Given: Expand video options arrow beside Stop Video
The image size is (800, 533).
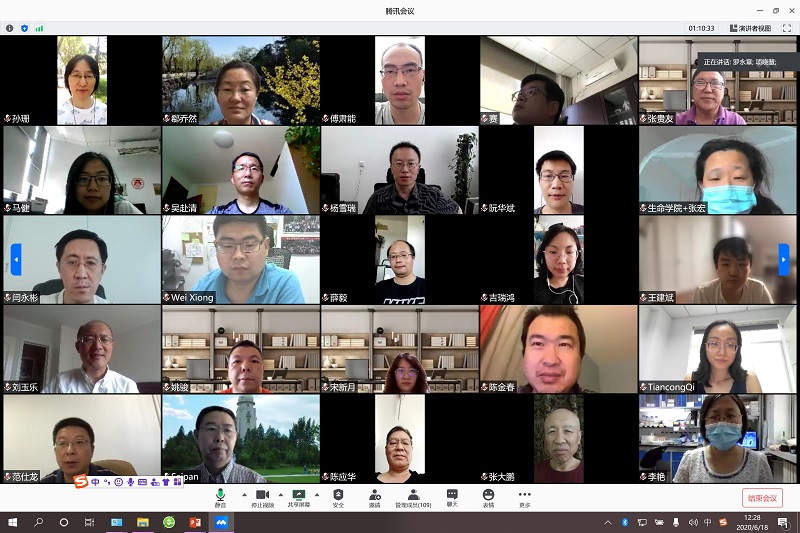Looking at the screenshot, I should tap(280, 494).
